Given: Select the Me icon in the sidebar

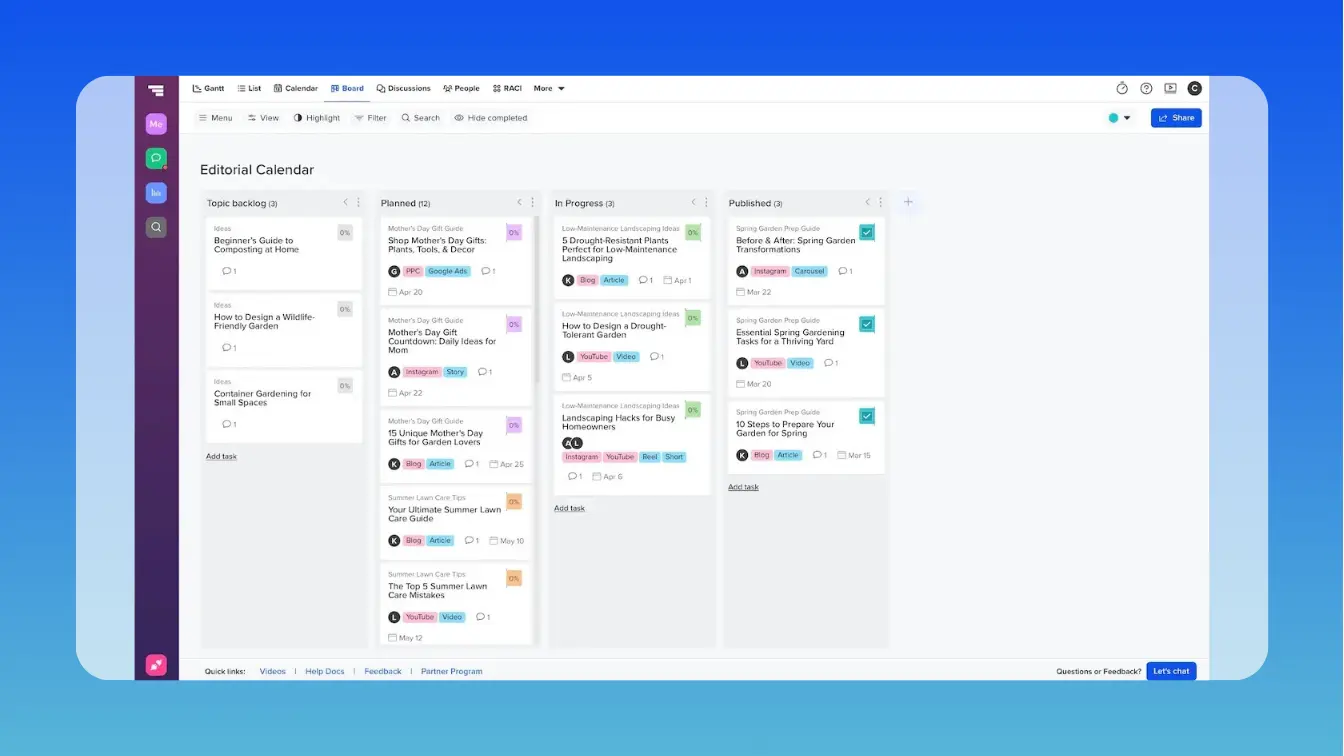Looking at the screenshot, I should point(156,124).
